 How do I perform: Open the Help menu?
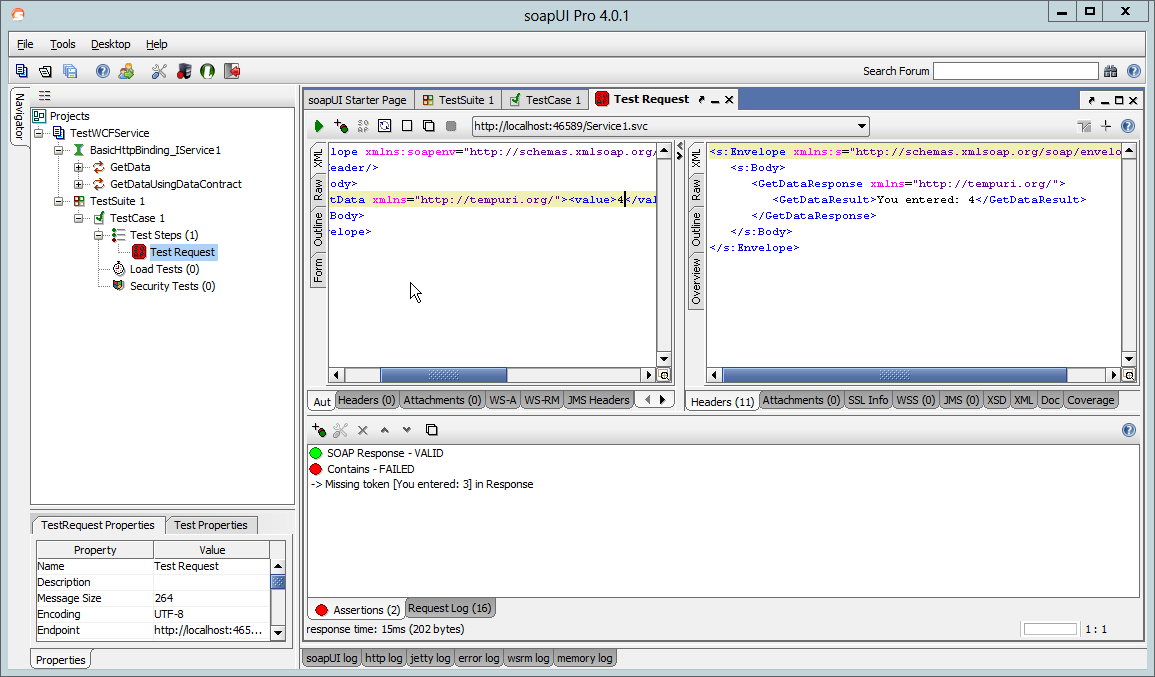(x=156, y=44)
